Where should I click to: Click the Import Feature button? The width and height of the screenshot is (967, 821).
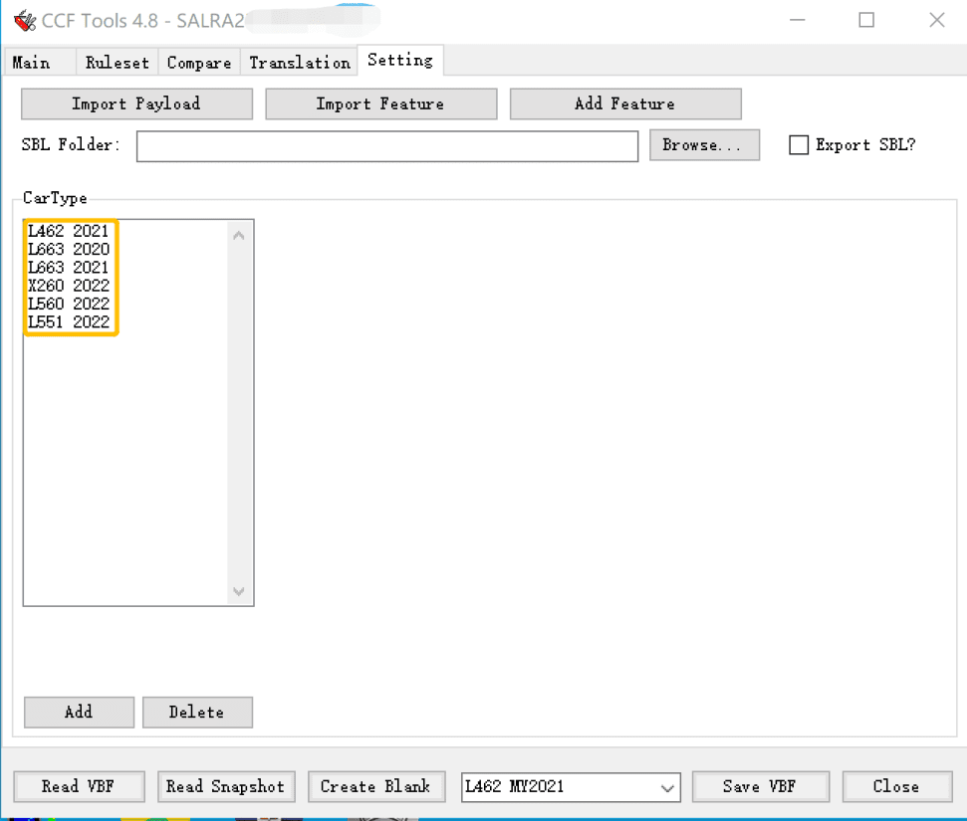click(x=381, y=104)
